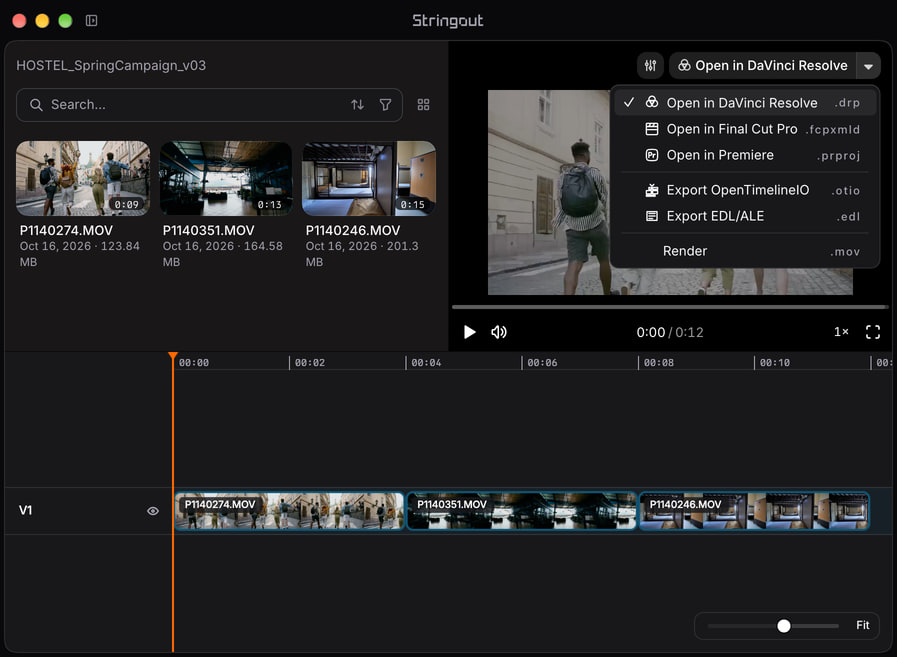
Task: Click the preview playback progress bar
Action: [670, 307]
